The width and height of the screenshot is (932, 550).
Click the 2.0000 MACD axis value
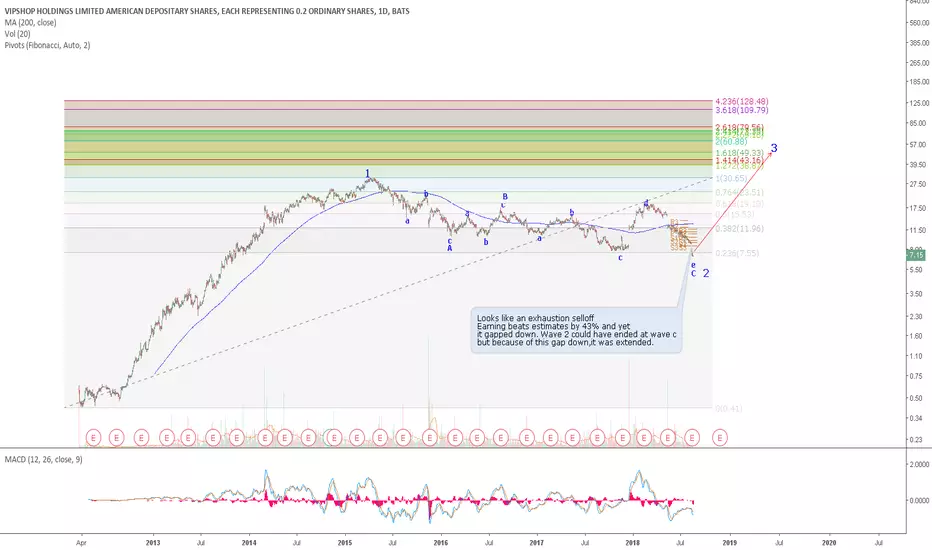918,464
